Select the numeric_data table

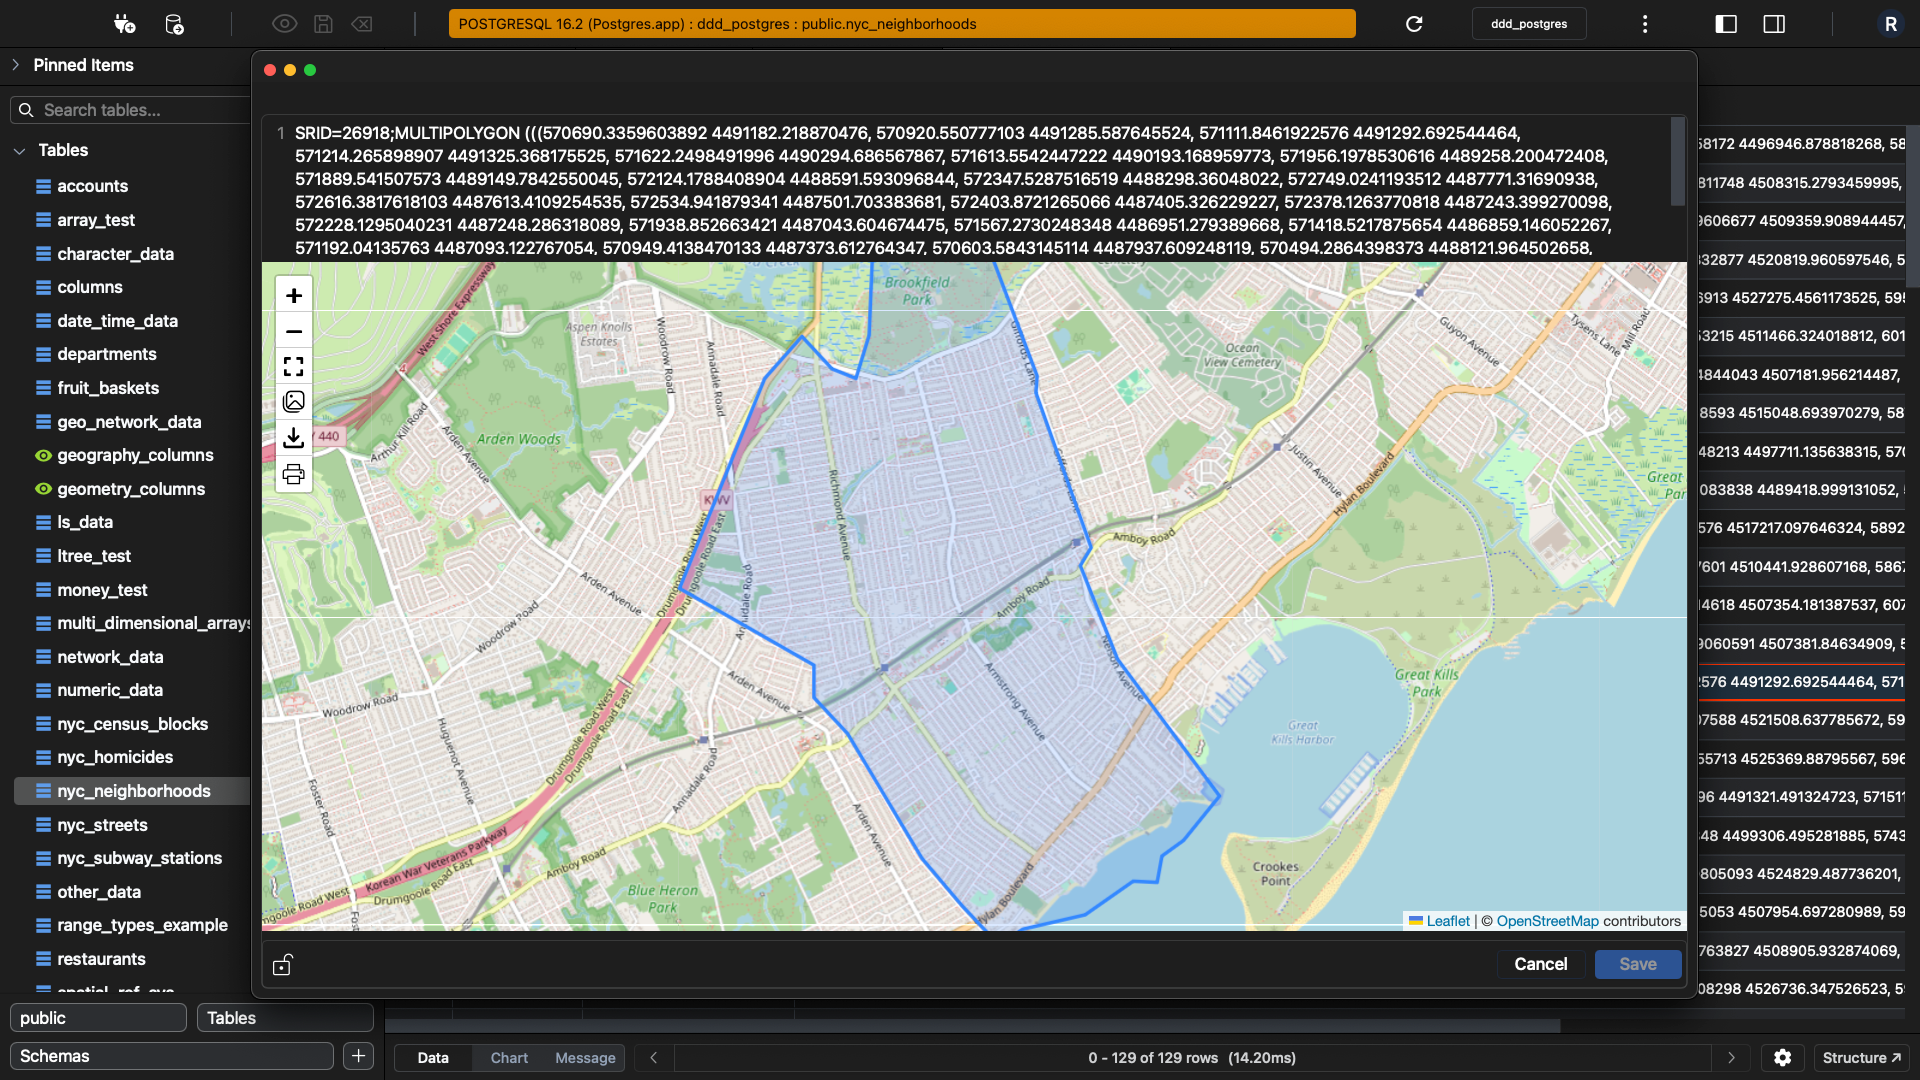point(110,690)
